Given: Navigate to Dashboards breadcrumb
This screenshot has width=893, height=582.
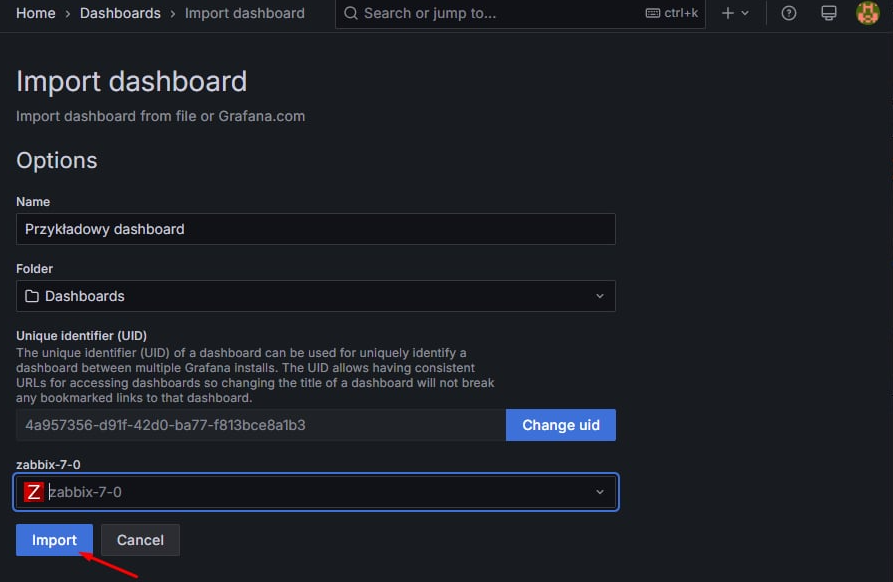Looking at the screenshot, I should tap(120, 14).
